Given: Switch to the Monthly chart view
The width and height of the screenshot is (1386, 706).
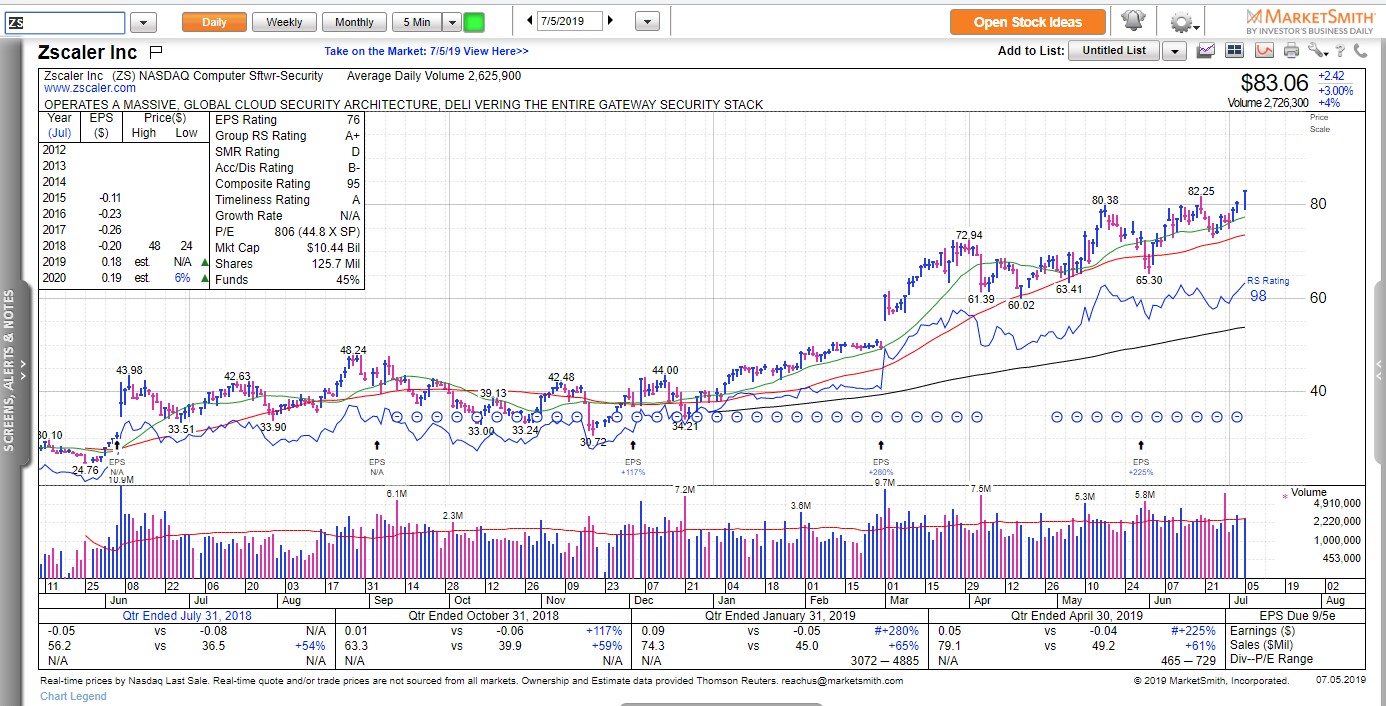Looking at the screenshot, I should [x=354, y=22].
